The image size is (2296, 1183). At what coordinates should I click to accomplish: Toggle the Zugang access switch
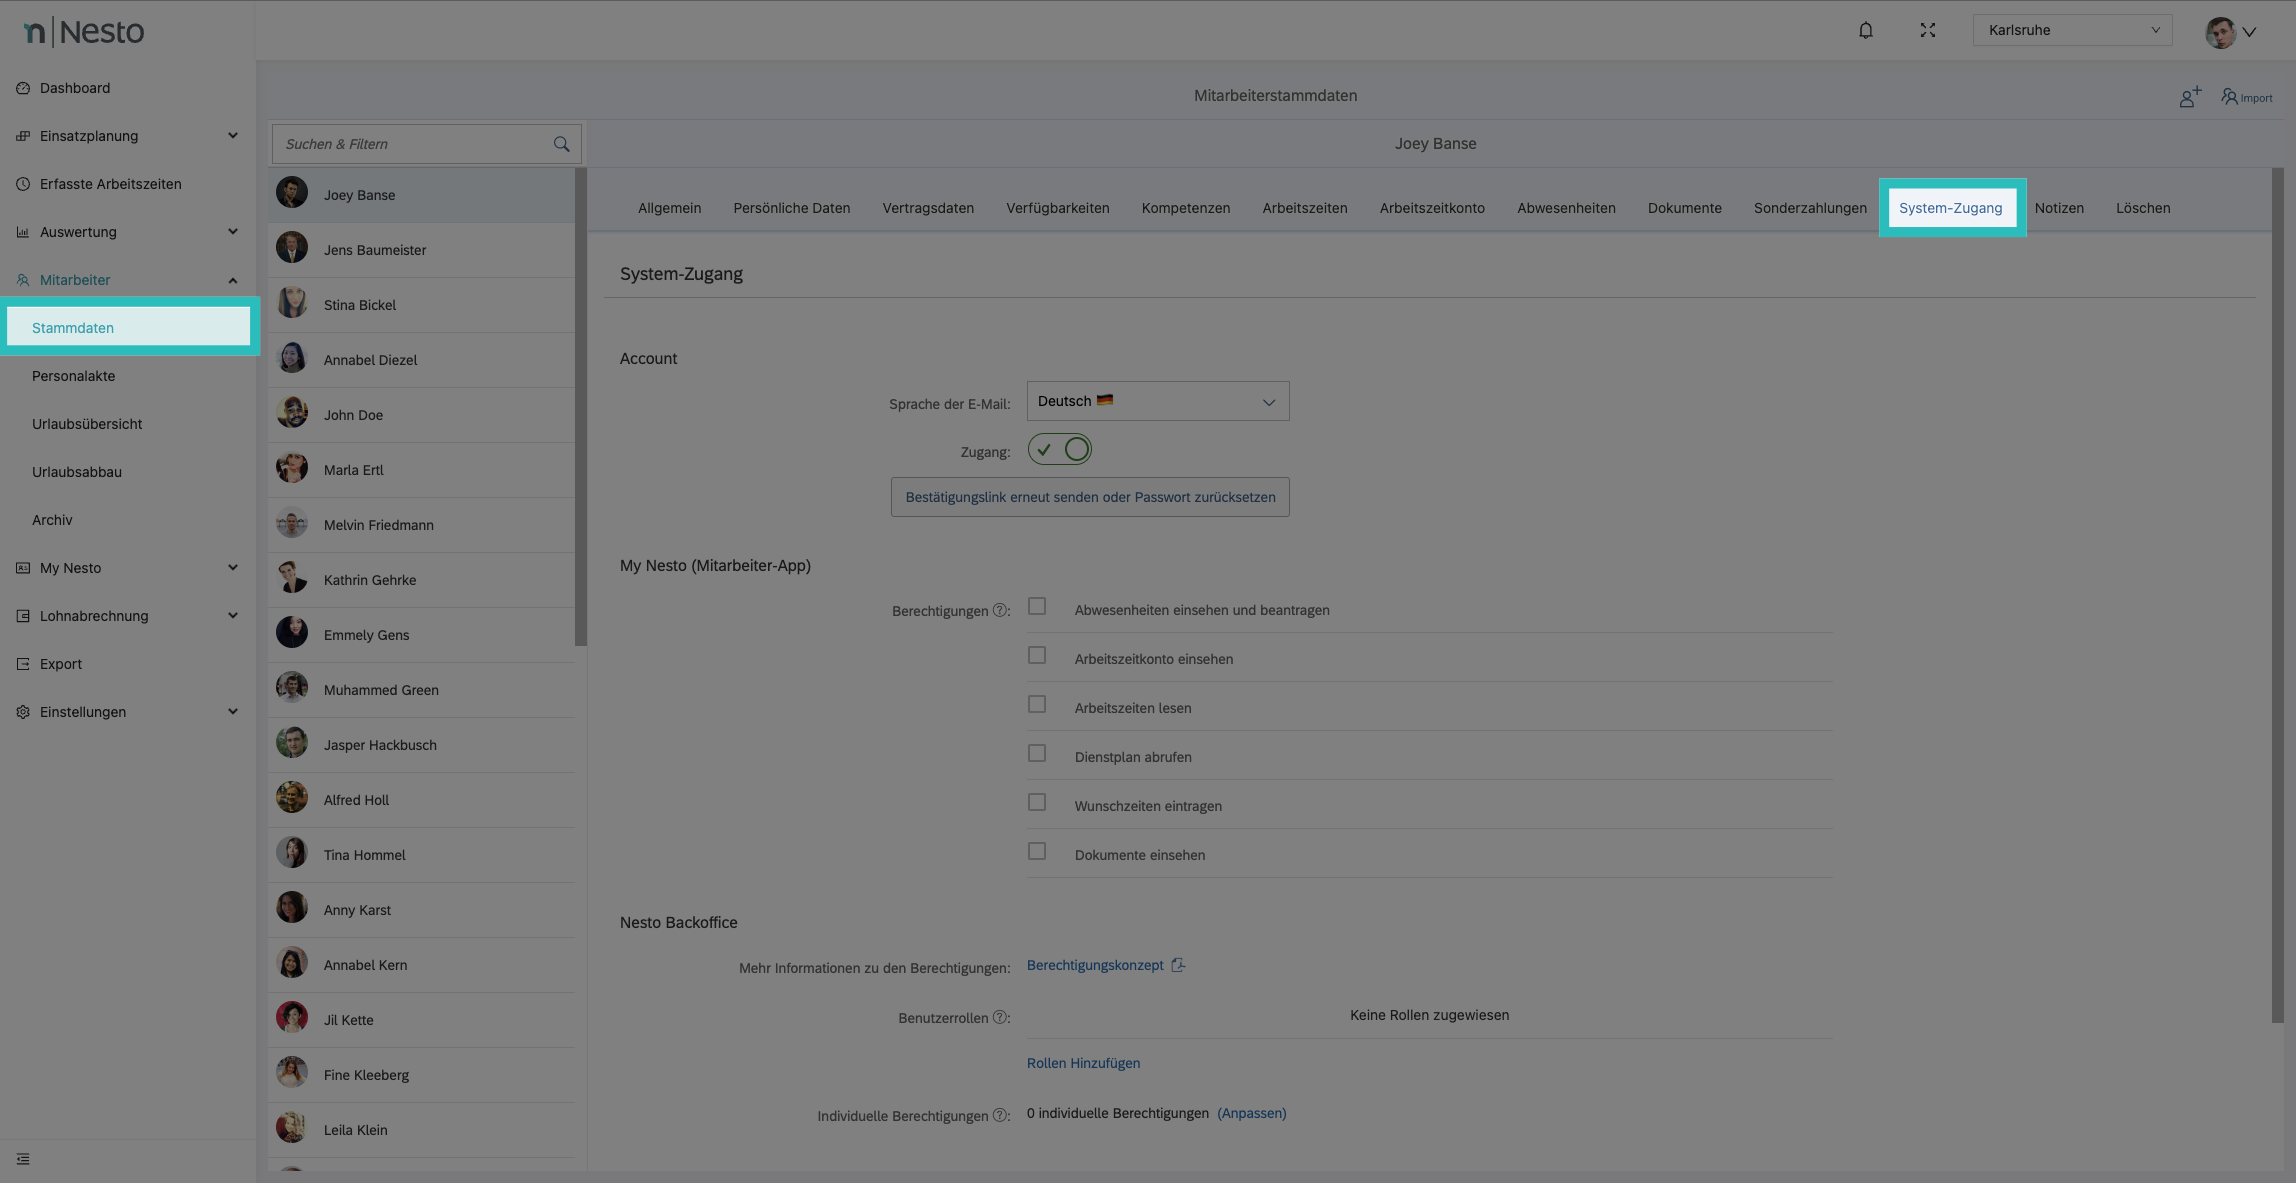pyautogui.click(x=1059, y=450)
